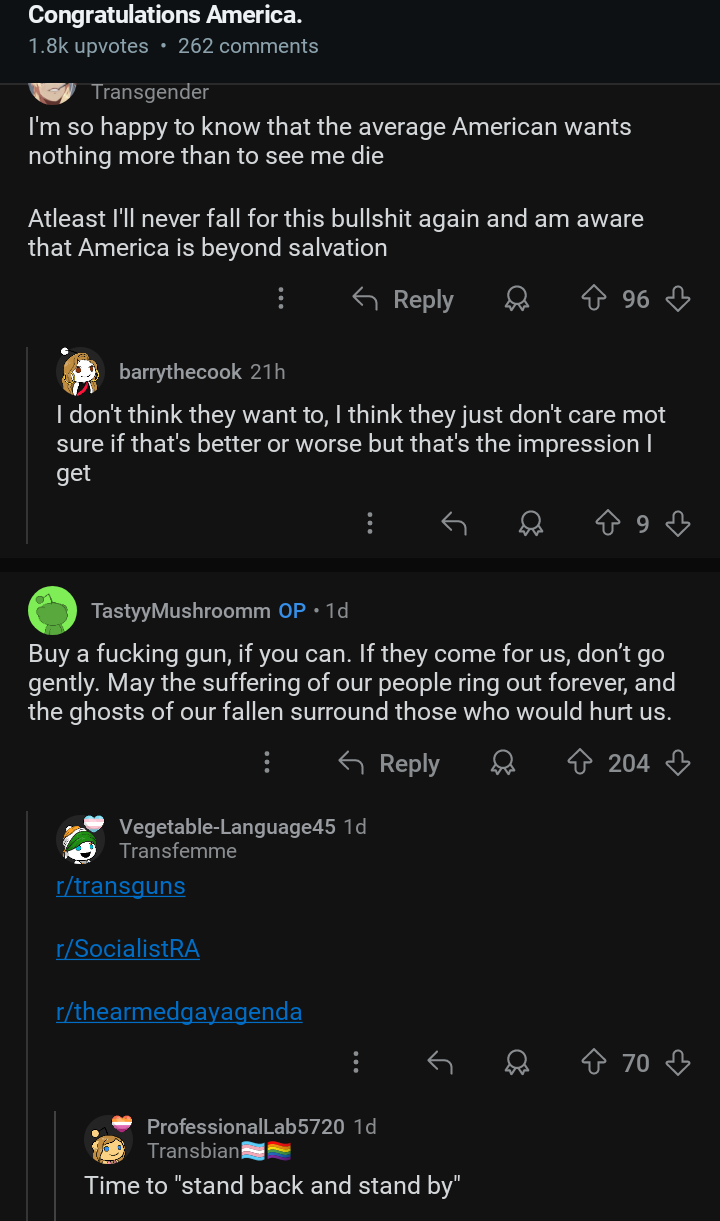Upvote TastyyMushroomm's 204-point comment
This screenshot has height=1221, width=720.
coord(581,763)
